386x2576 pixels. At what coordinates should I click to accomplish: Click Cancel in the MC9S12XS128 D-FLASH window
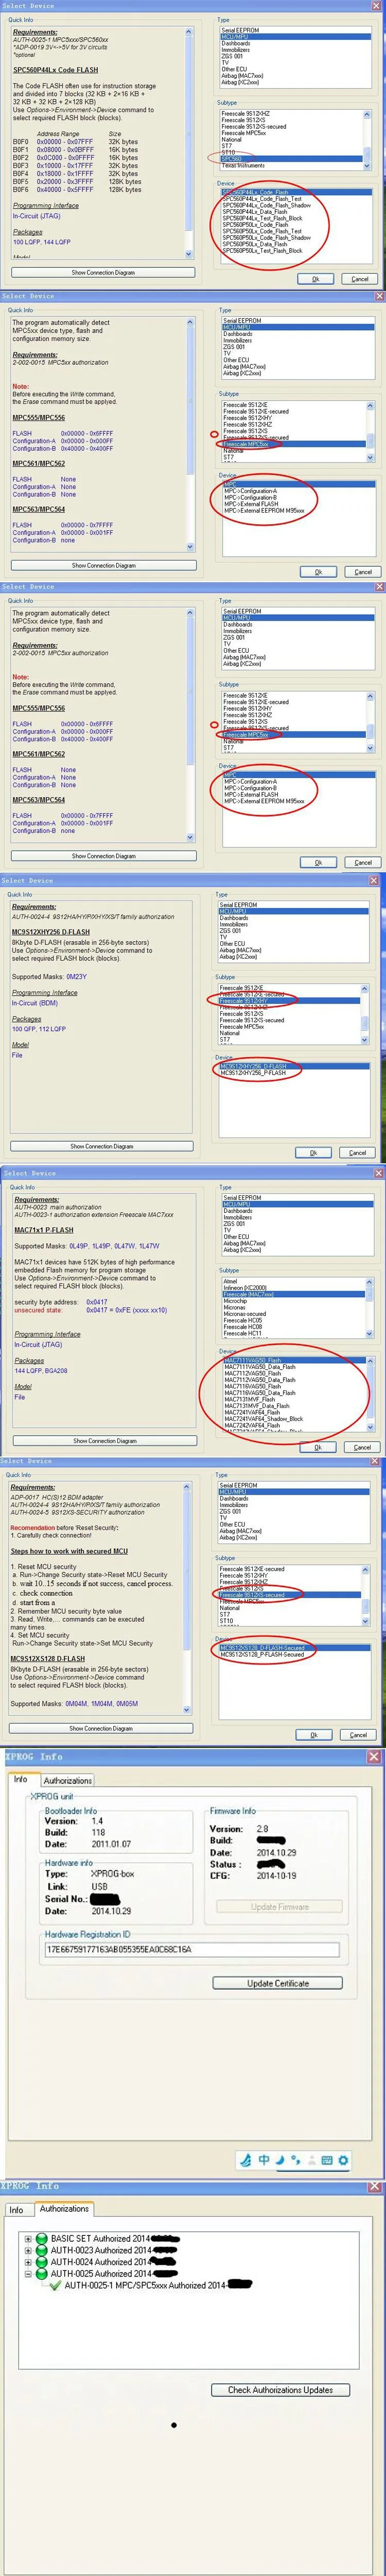(x=358, y=1735)
